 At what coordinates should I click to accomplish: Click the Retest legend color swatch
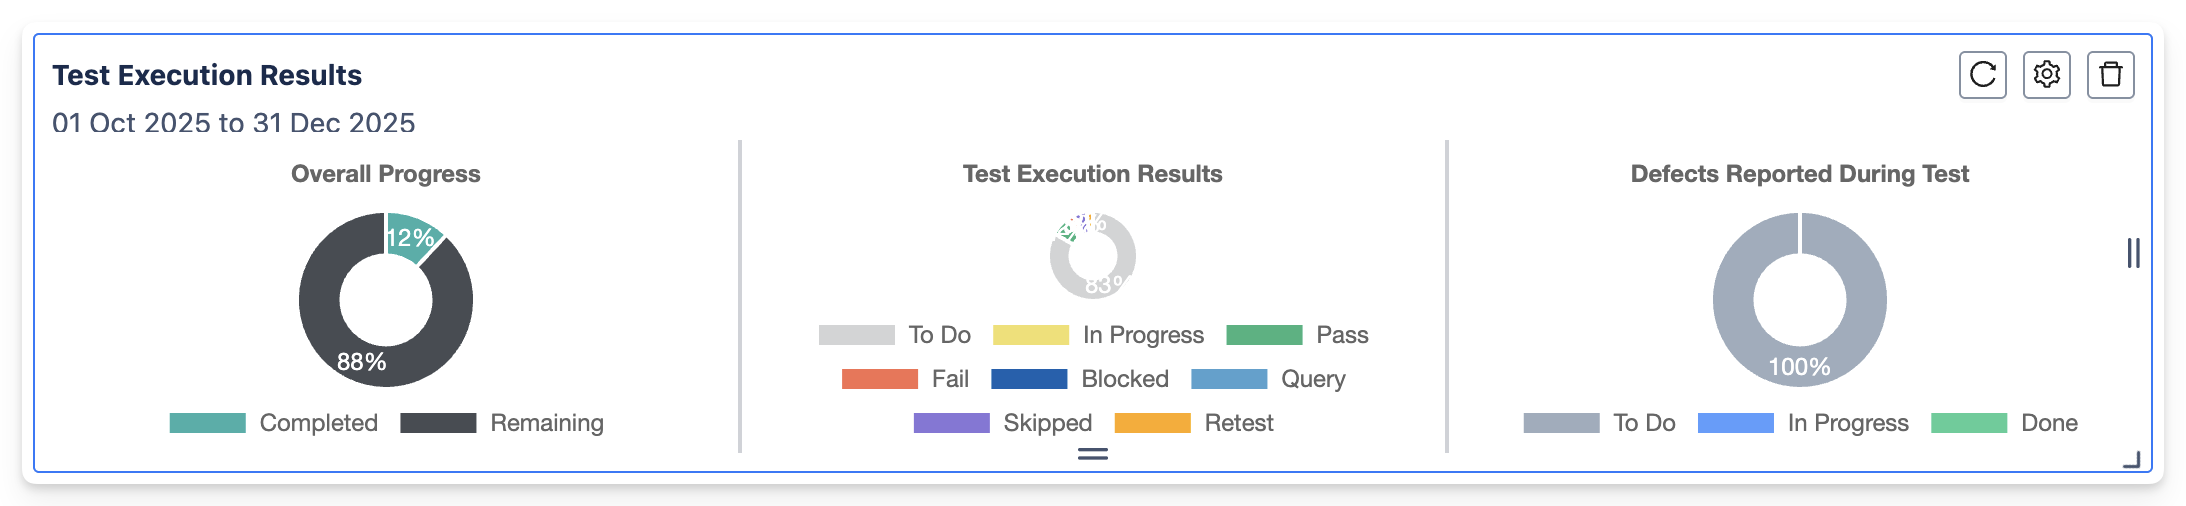coord(1152,423)
